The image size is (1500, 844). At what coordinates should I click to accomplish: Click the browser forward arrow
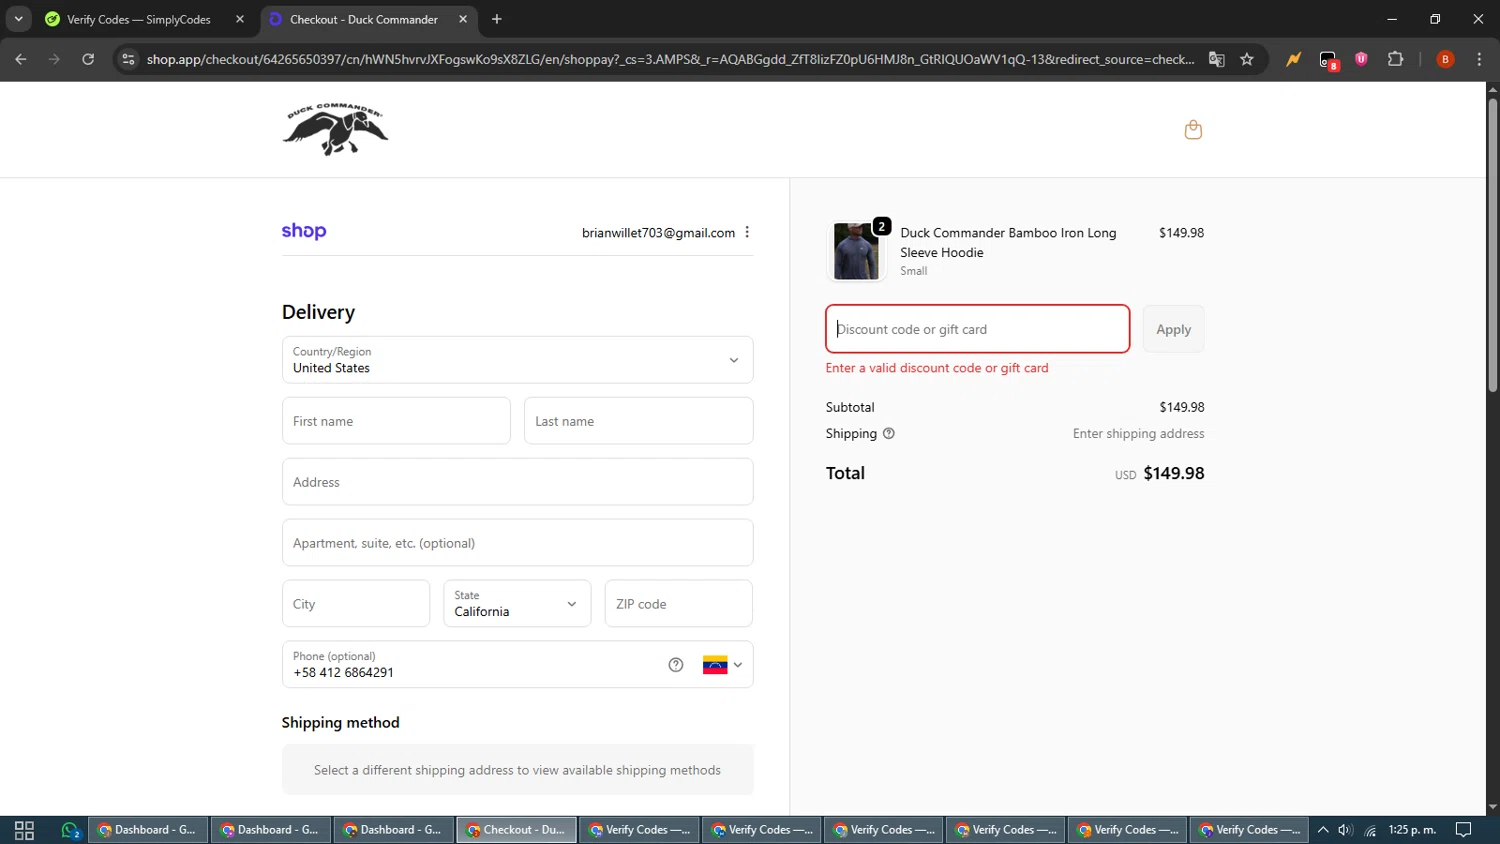pos(54,59)
